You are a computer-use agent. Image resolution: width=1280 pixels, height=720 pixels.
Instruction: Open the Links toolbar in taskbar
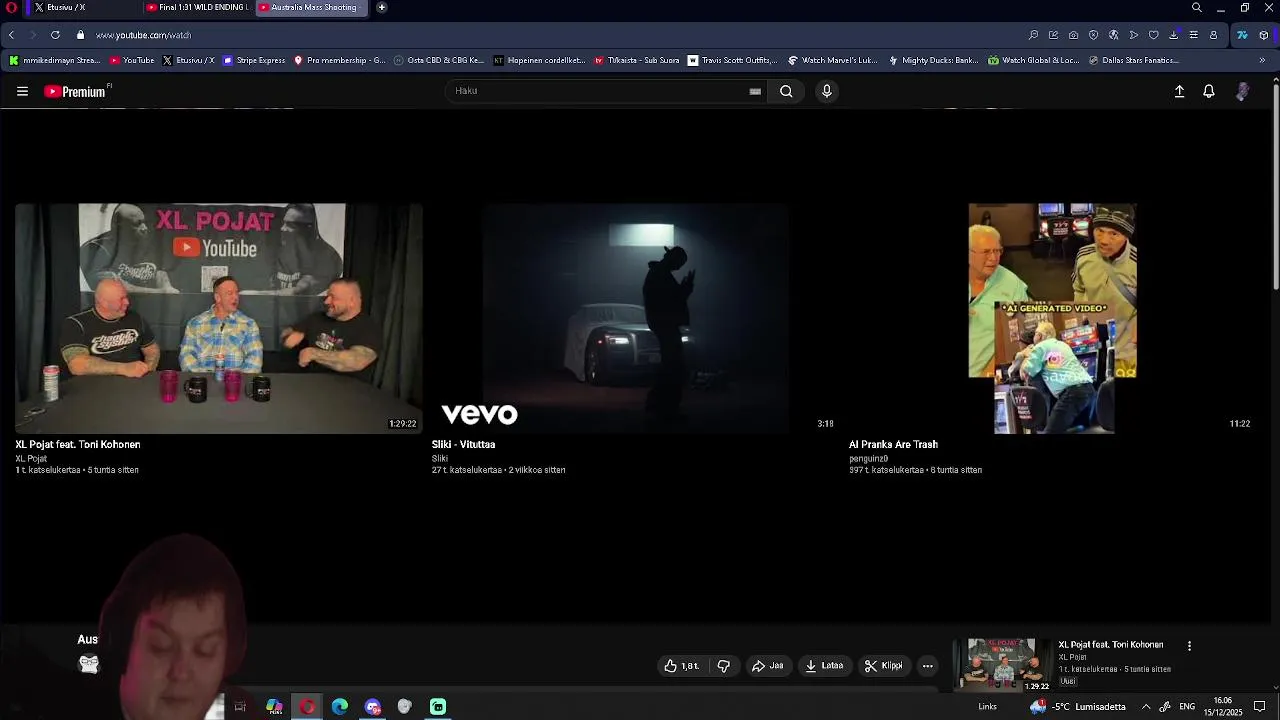coord(987,707)
